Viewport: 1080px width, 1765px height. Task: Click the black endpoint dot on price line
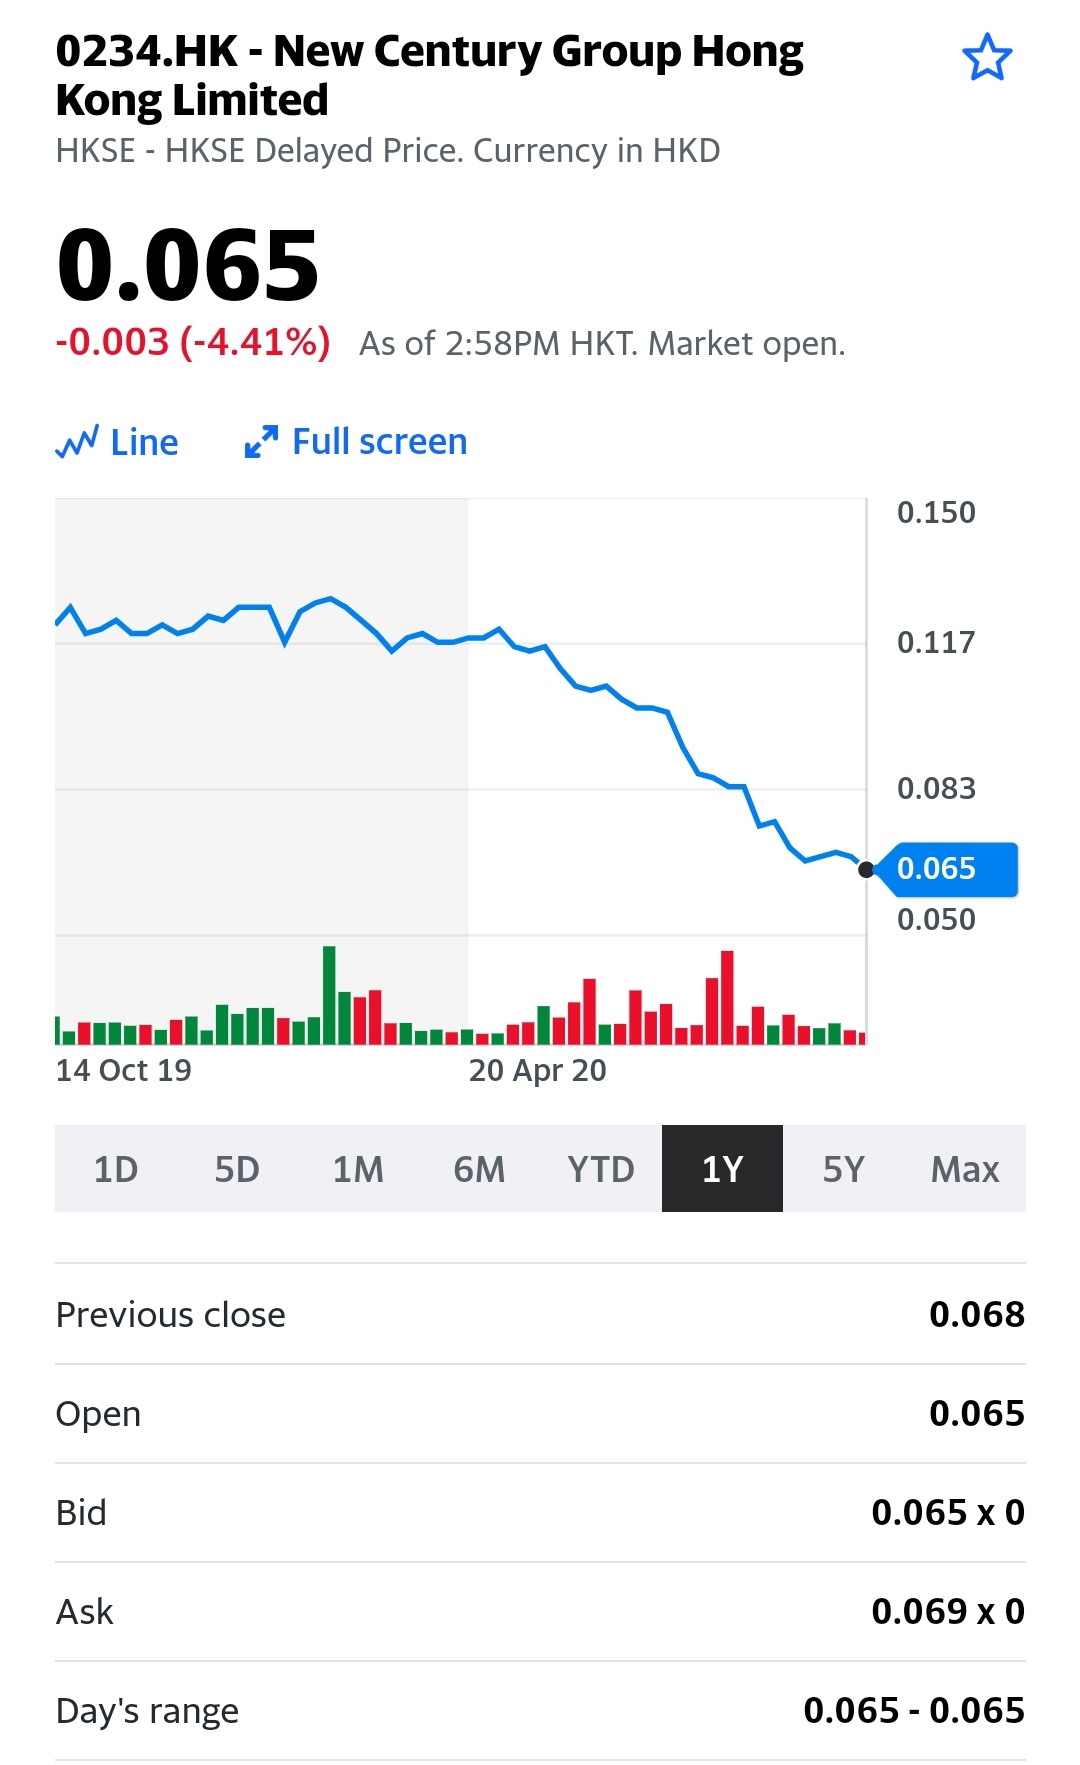click(x=866, y=870)
